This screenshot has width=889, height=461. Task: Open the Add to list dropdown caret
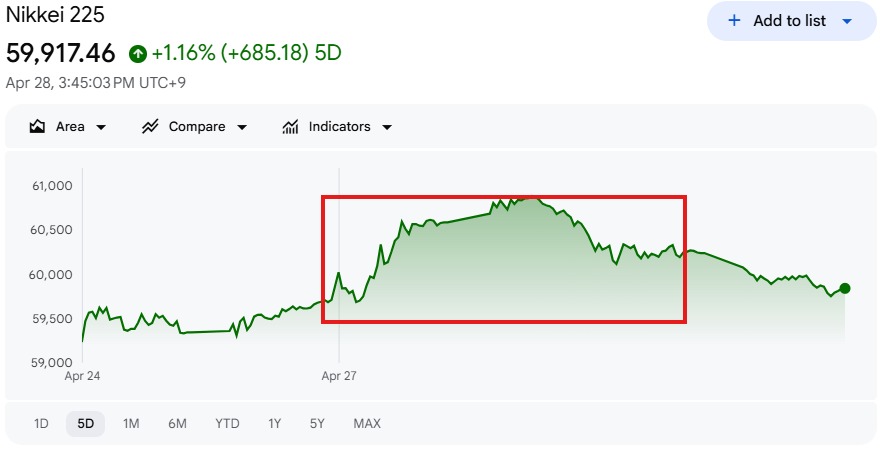tap(847, 22)
